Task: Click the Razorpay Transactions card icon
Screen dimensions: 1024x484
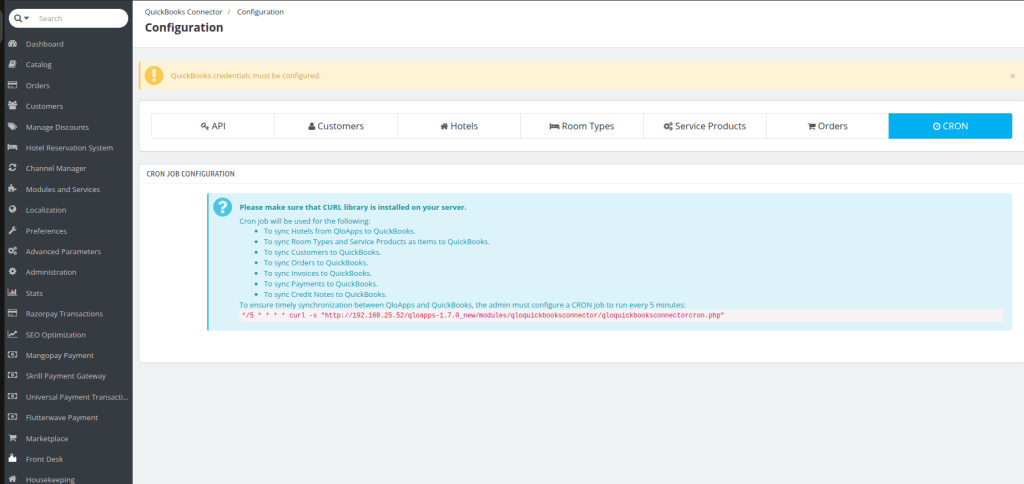Action: [12, 314]
